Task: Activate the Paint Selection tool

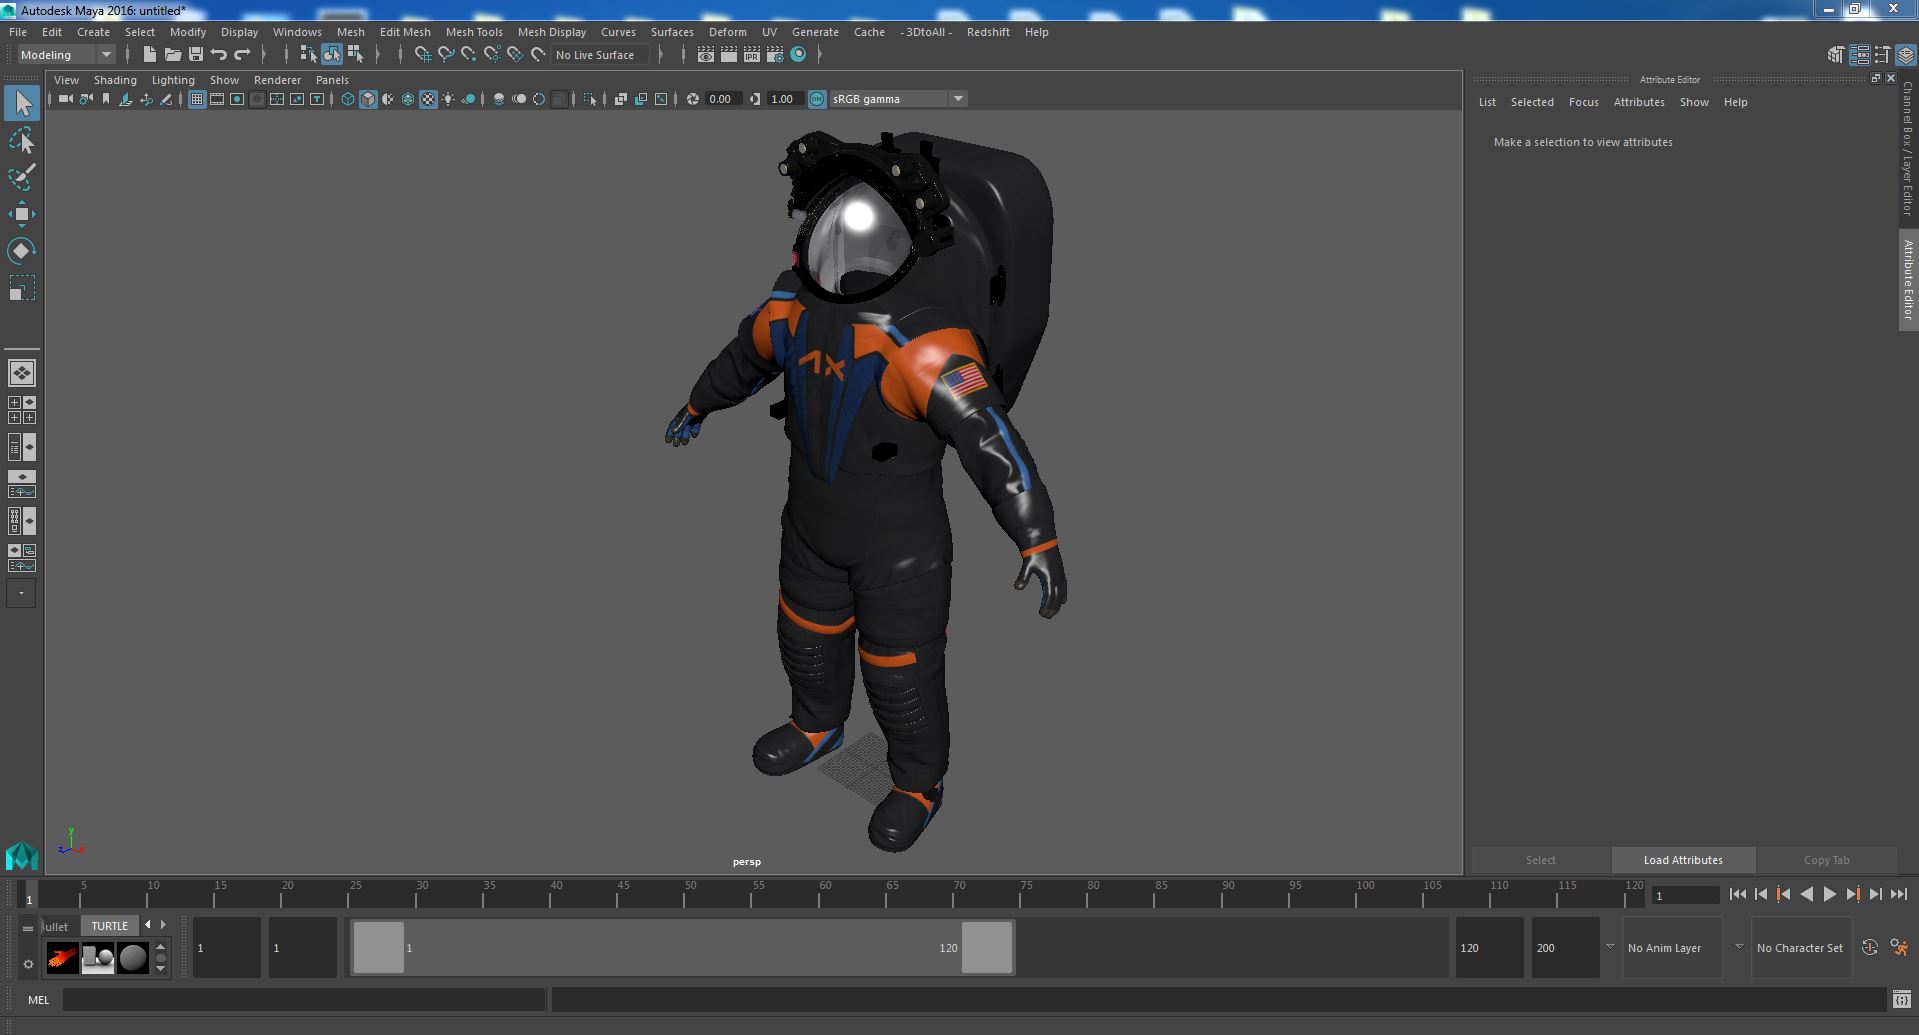Action: point(22,177)
